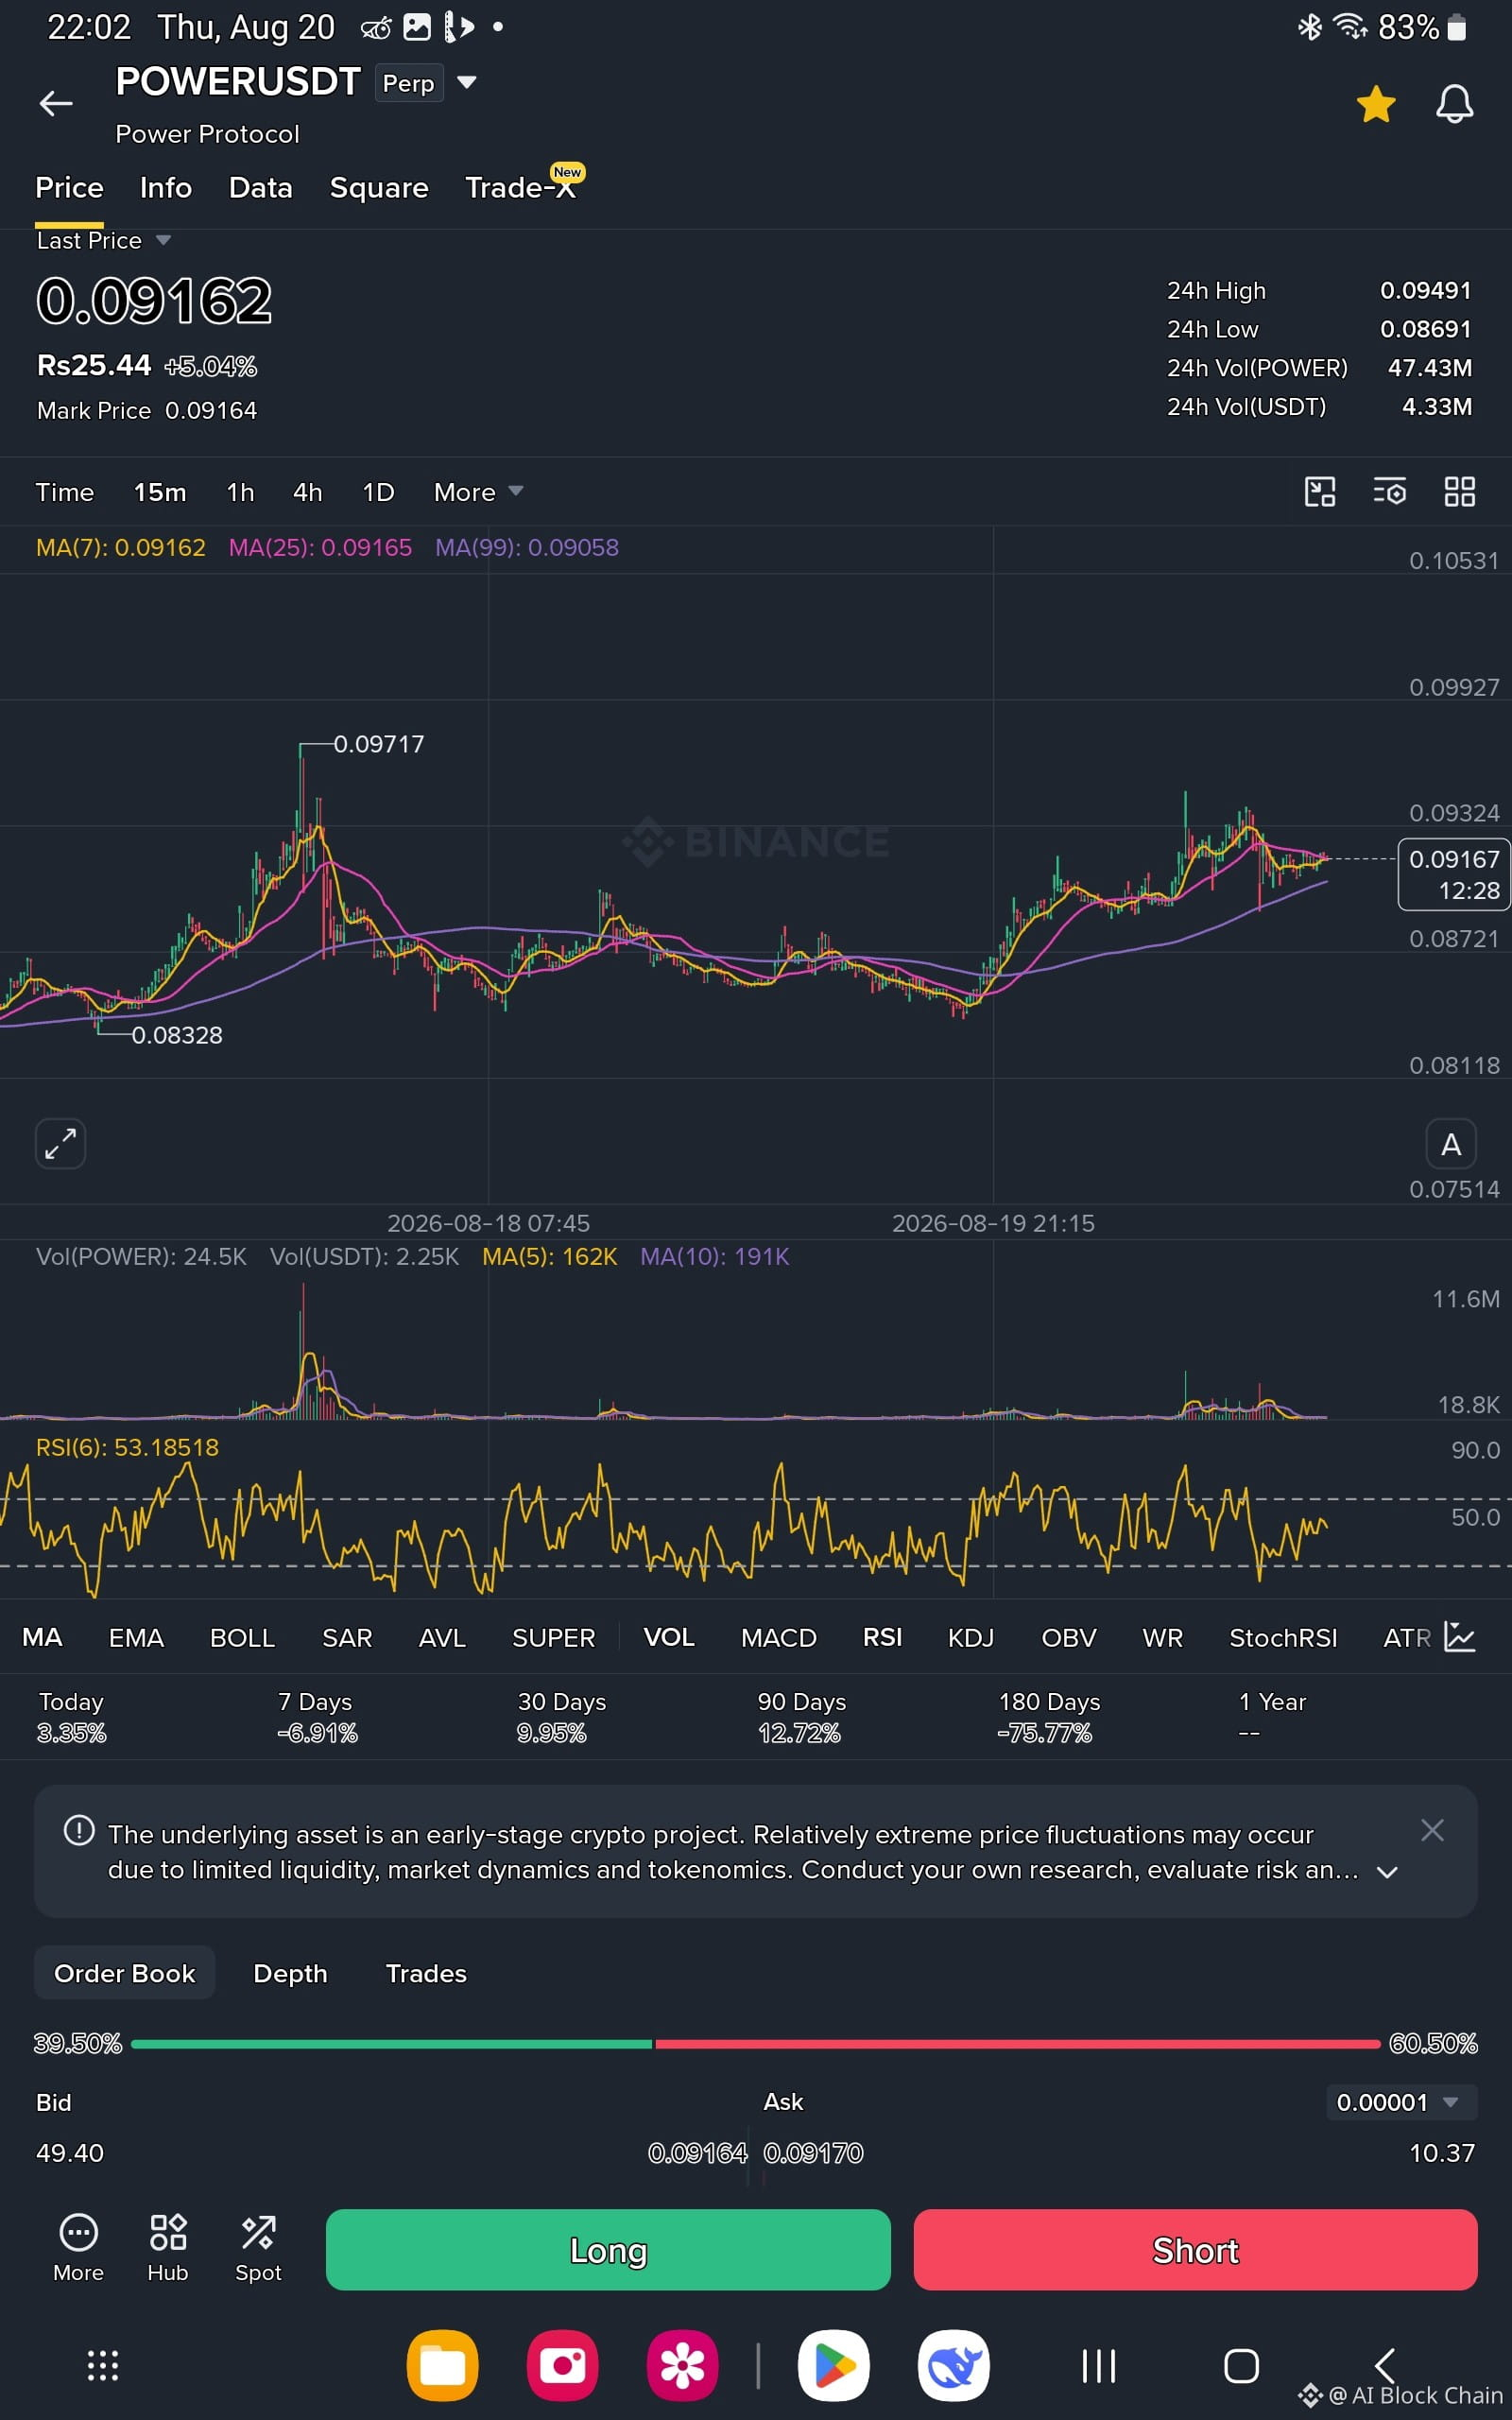The image size is (1512, 2420).
Task: Toggle the yellow favorite star
Action: tap(1376, 104)
